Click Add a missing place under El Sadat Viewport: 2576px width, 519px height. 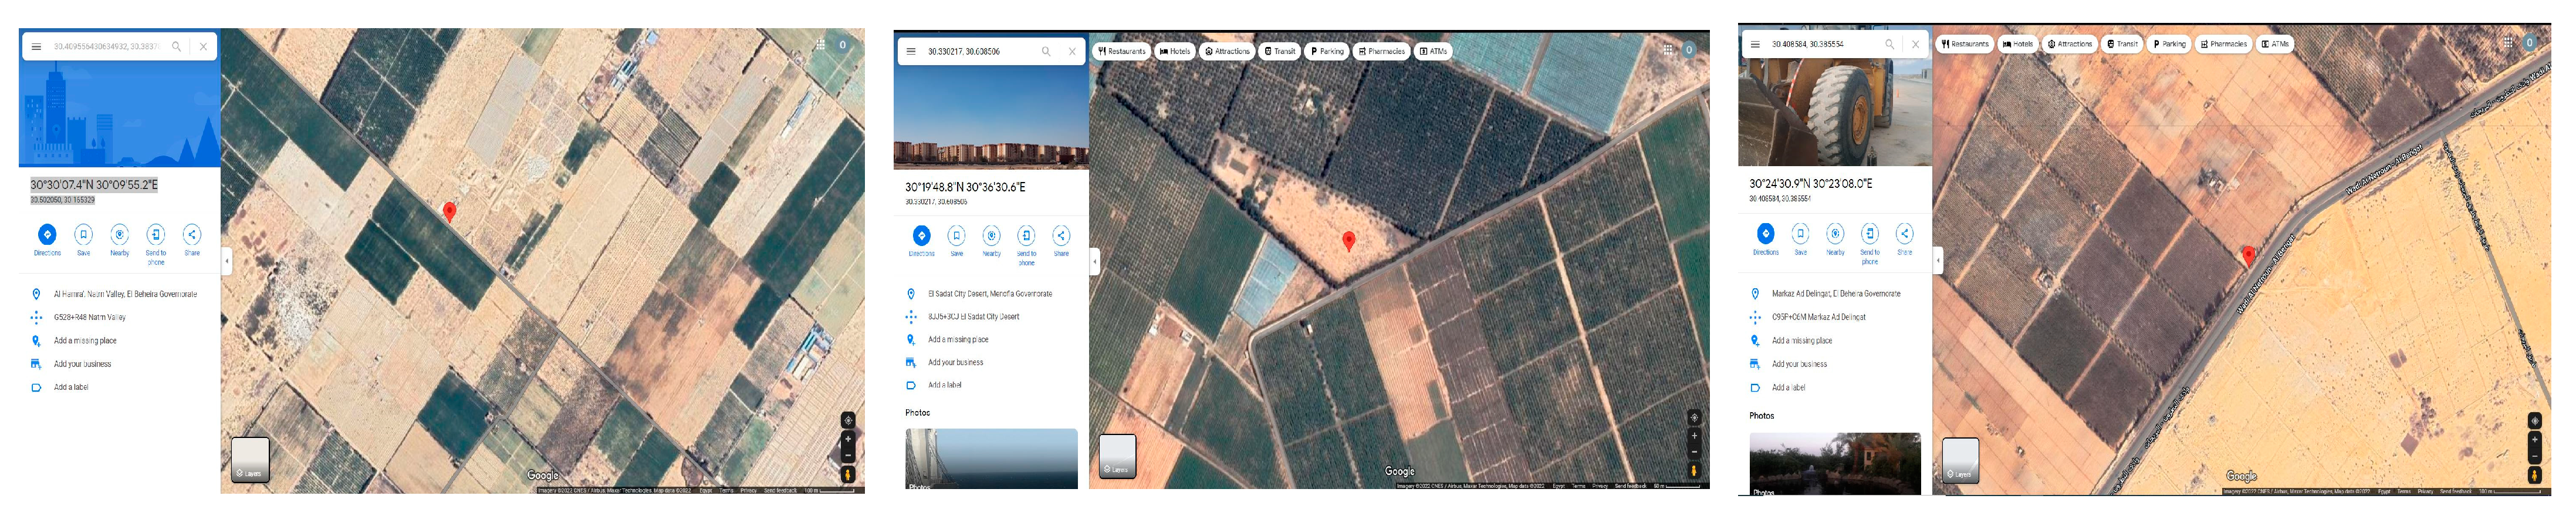(x=958, y=340)
